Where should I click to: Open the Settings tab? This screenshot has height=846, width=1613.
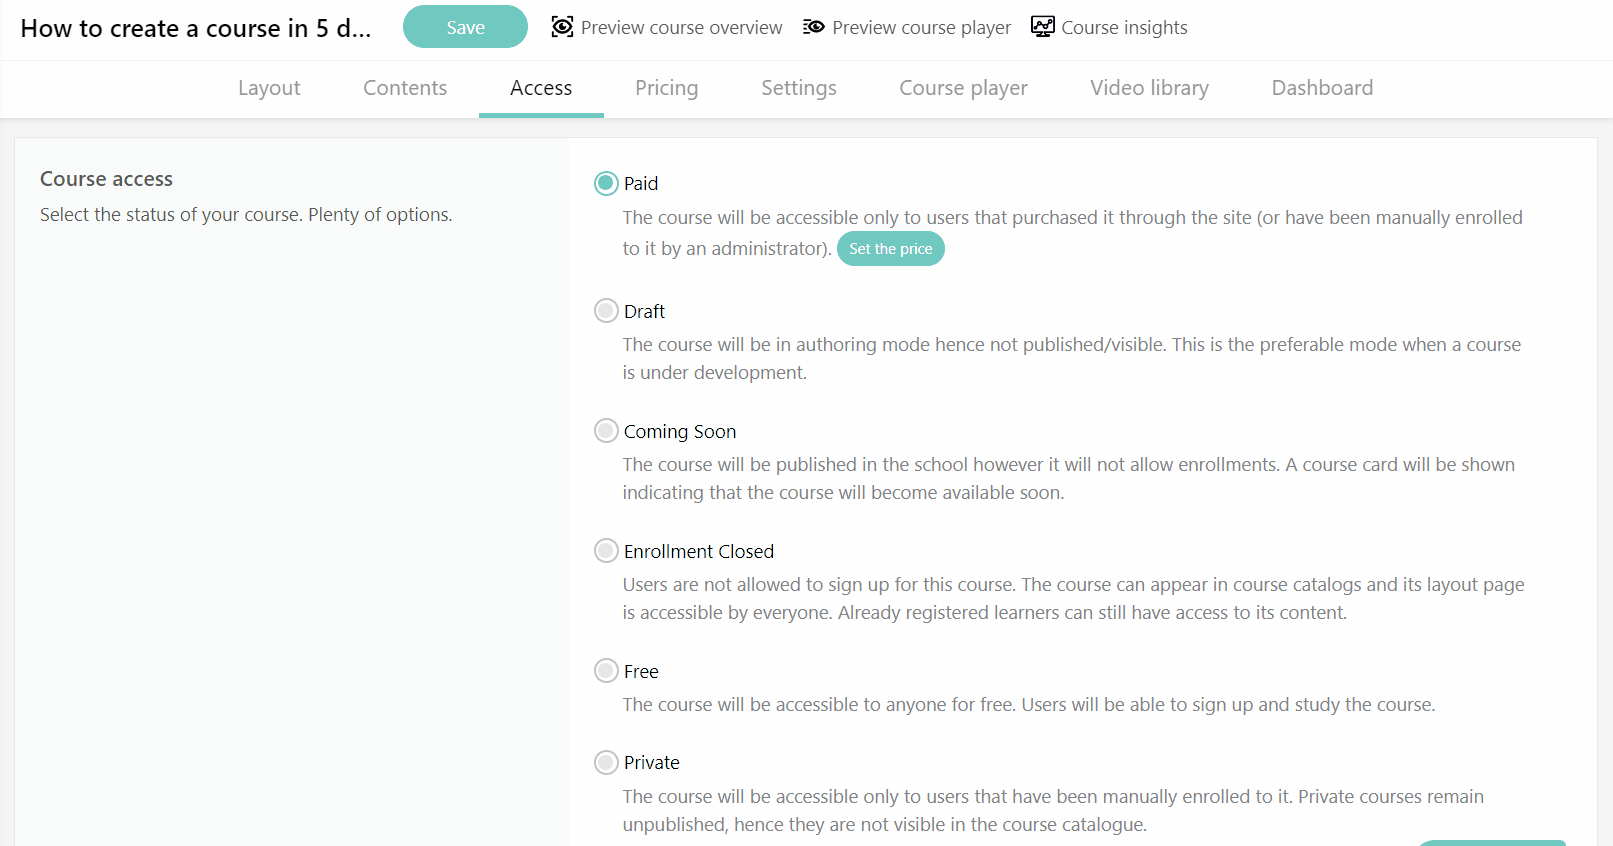[x=798, y=88]
